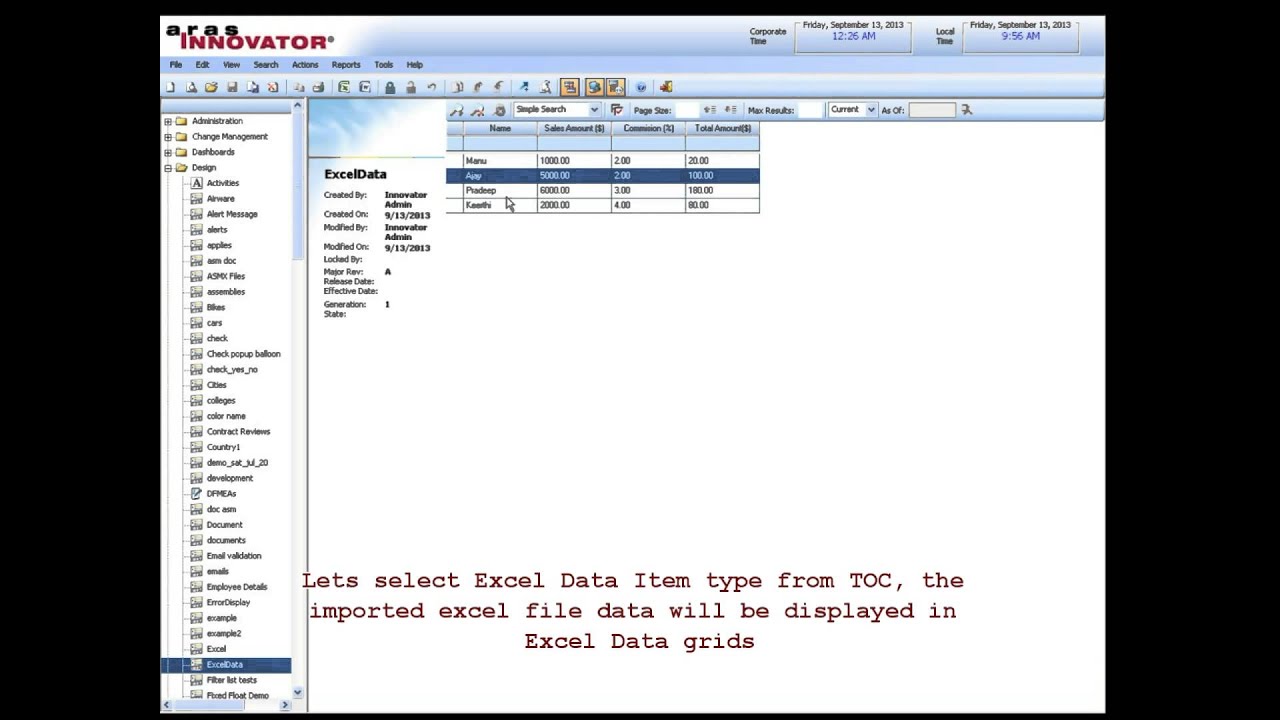Image resolution: width=1280 pixels, height=720 pixels.
Task: Click the Page Size input field
Action: 687,110
